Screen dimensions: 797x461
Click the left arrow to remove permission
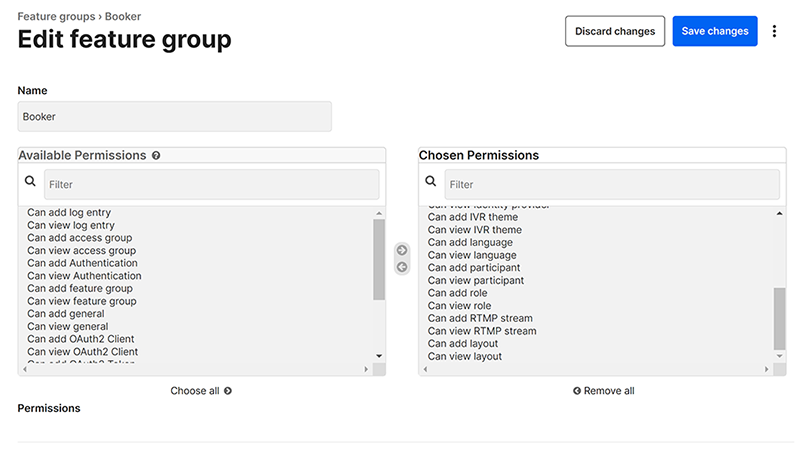402,267
